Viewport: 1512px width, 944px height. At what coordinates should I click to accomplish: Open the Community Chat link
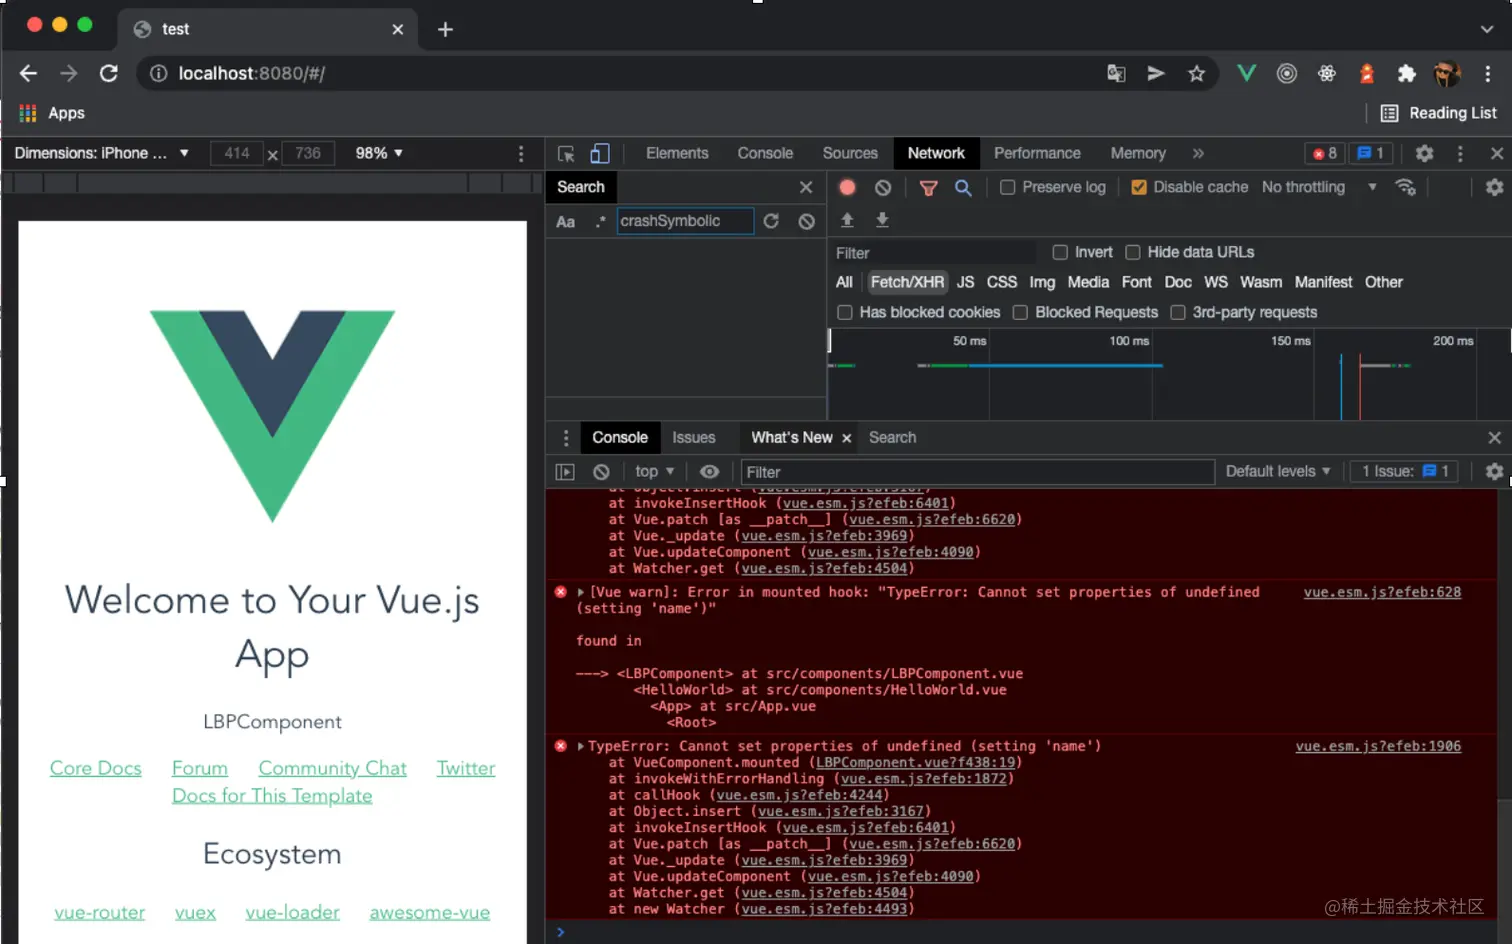tap(332, 768)
